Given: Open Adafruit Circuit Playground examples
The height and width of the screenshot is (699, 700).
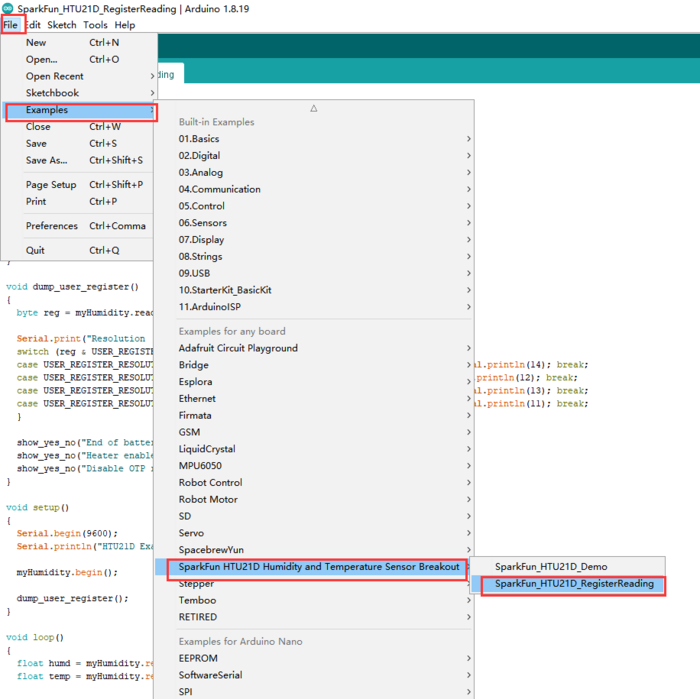Looking at the screenshot, I should [x=314, y=348].
